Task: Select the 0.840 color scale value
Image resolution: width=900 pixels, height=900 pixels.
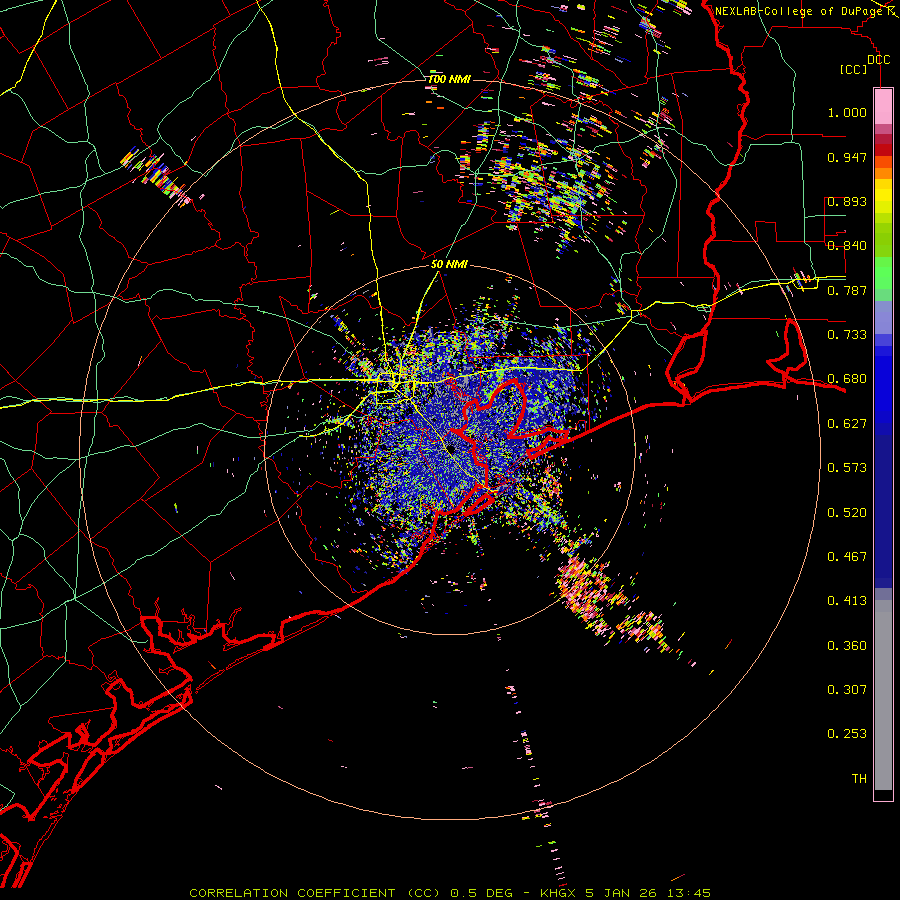Action: point(847,246)
